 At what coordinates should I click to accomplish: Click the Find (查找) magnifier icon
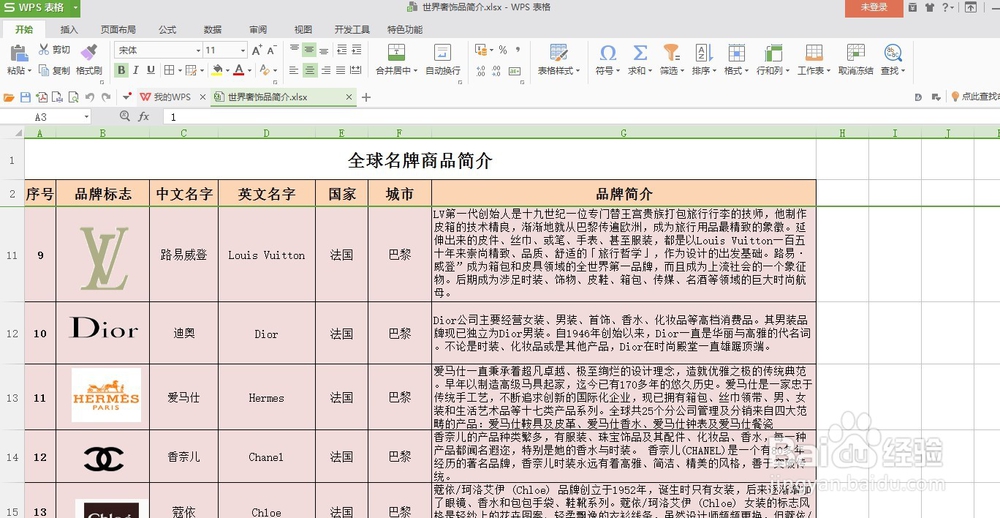tap(893, 52)
